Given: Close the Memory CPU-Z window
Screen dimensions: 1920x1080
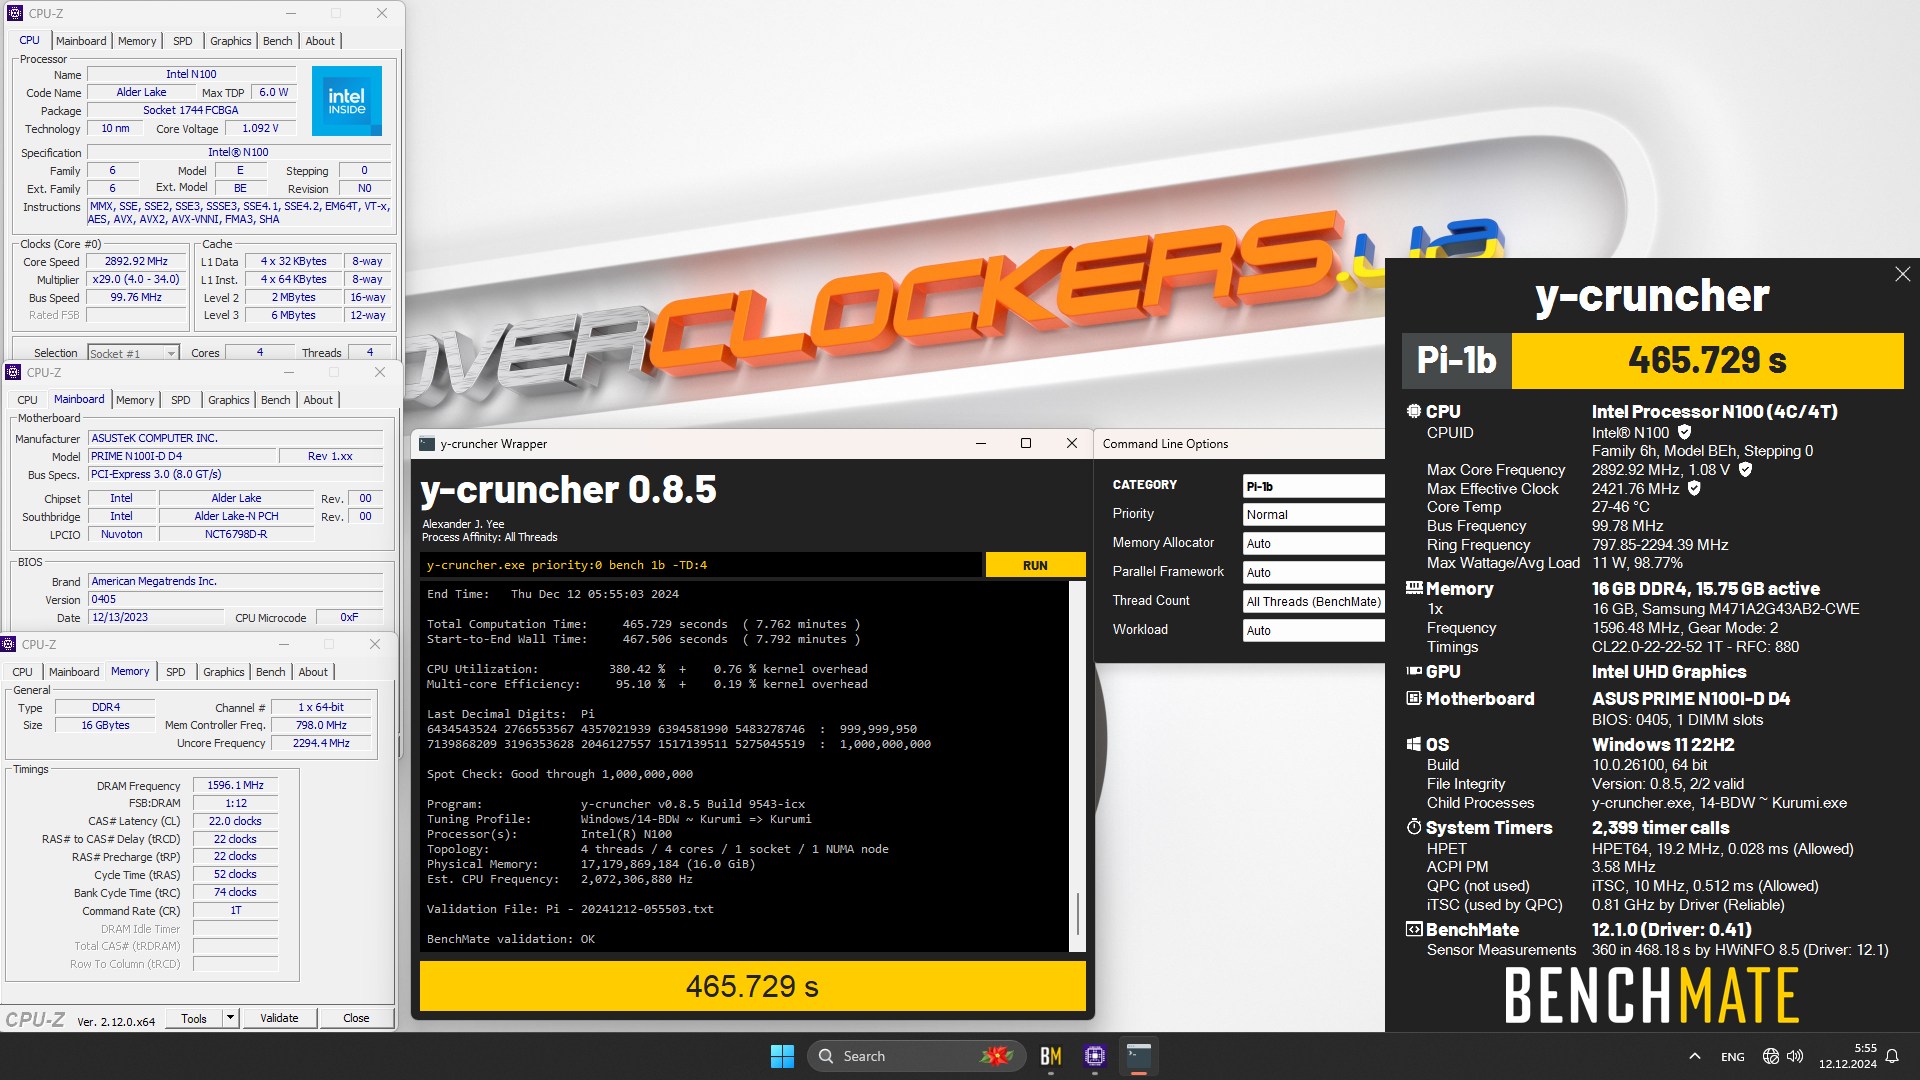Looking at the screenshot, I should pyautogui.click(x=374, y=644).
